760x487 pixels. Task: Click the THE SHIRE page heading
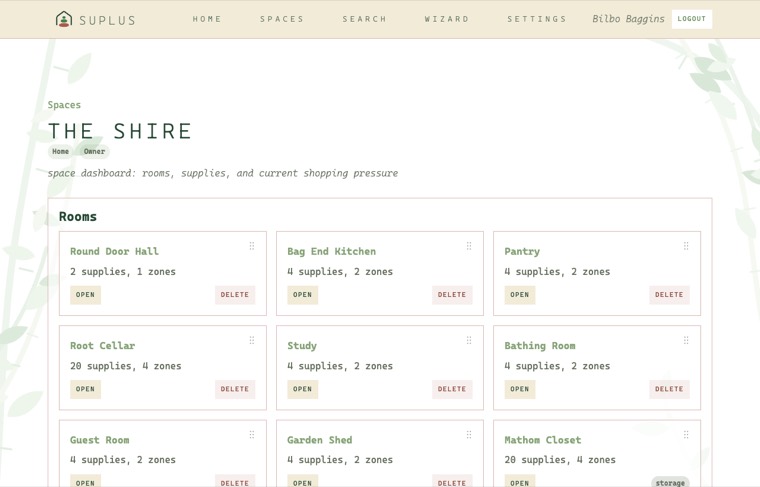pos(120,131)
